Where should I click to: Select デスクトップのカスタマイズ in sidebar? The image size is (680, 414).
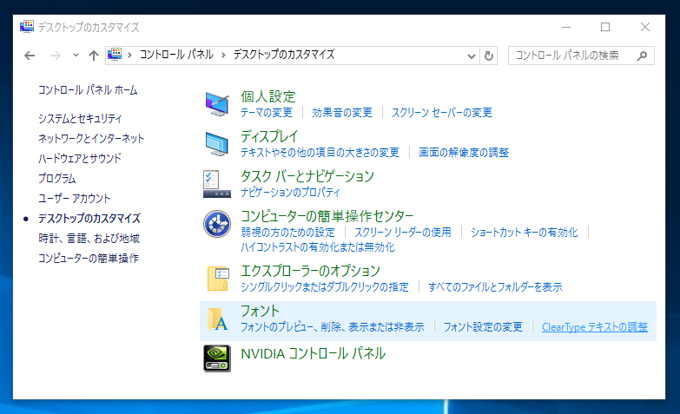[x=89, y=218]
